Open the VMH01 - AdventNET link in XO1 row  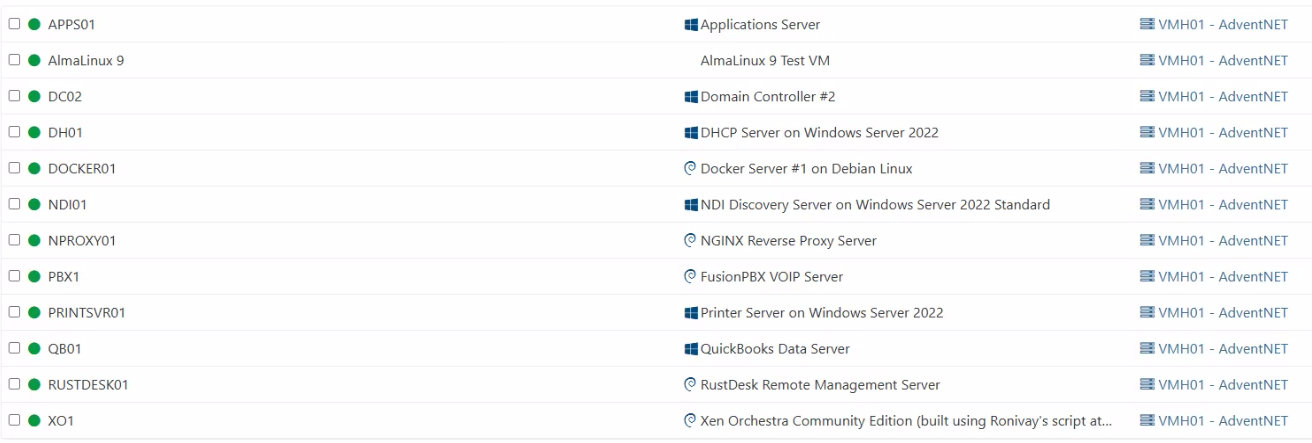coord(1214,420)
